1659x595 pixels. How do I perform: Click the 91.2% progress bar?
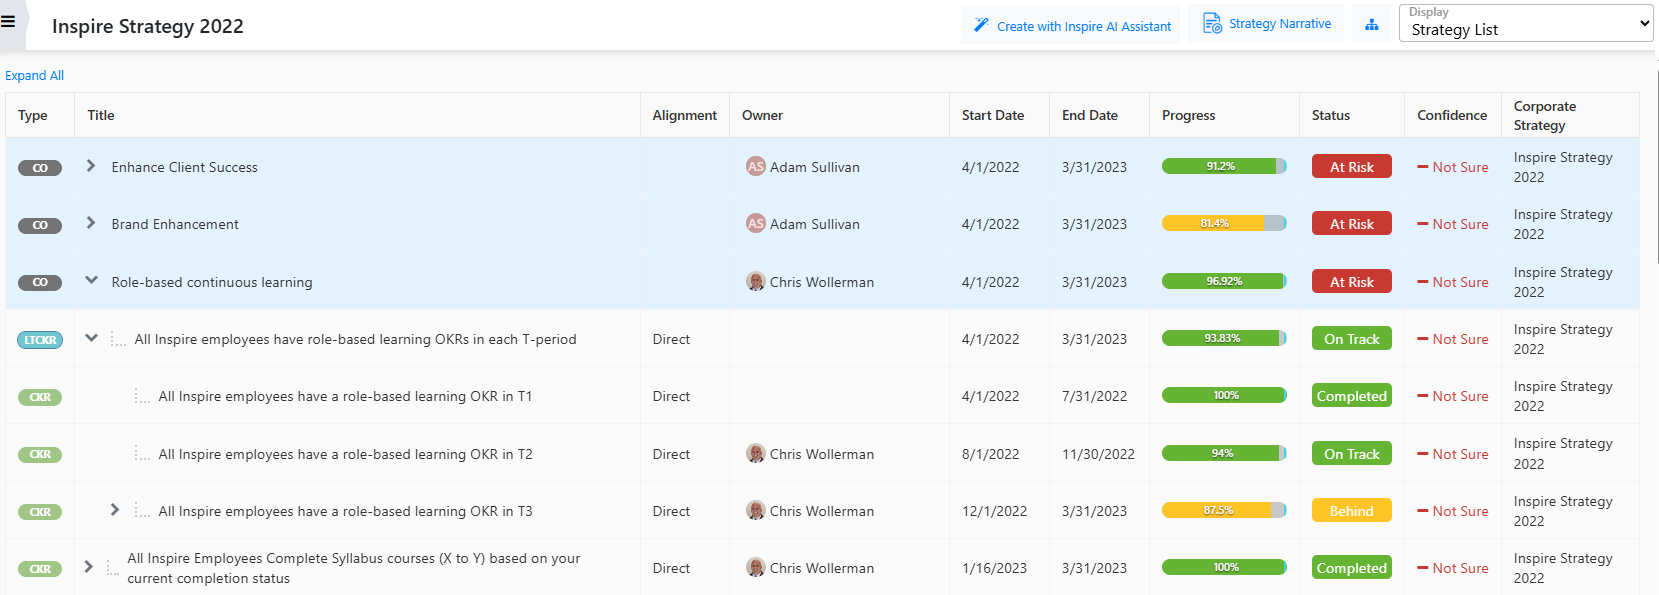1224,166
